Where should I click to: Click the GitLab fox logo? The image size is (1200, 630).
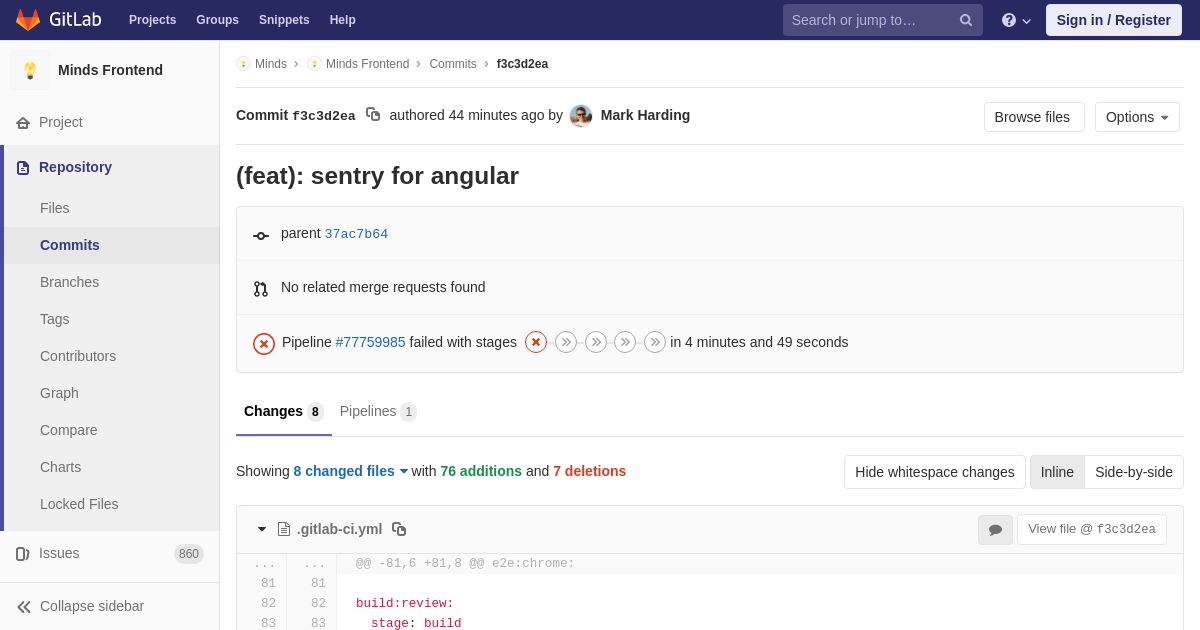click(x=28, y=20)
